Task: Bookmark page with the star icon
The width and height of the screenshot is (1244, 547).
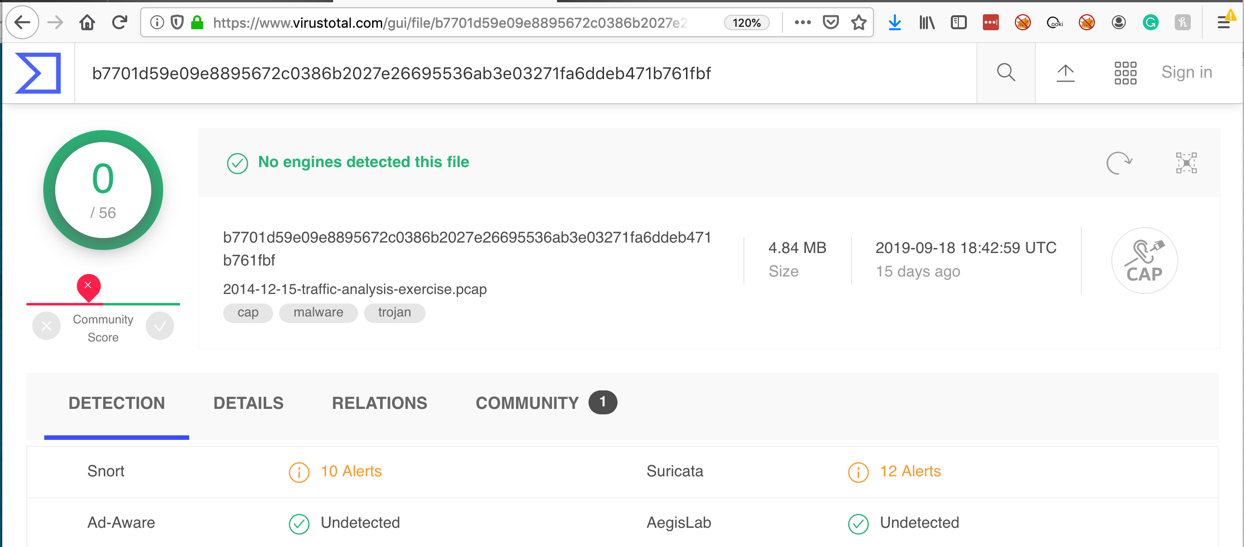Action: click(859, 22)
